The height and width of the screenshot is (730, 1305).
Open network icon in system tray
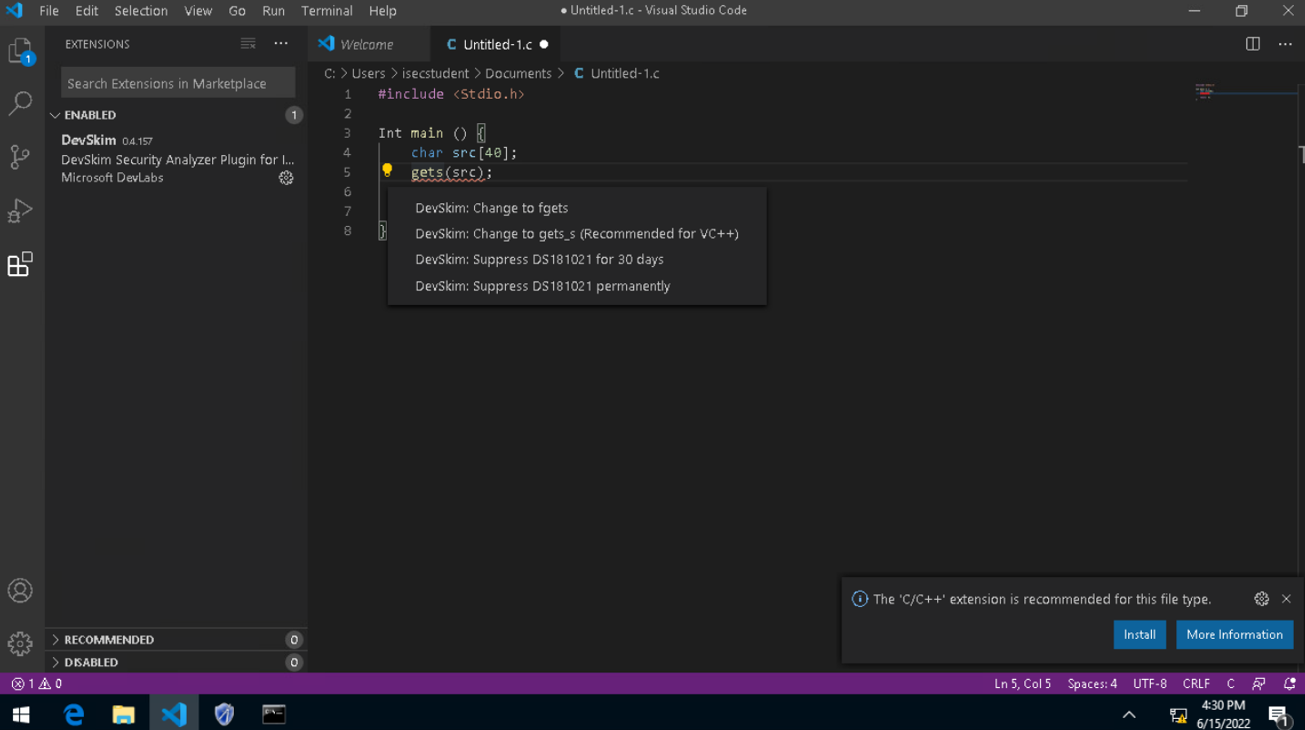pyautogui.click(x=1178, y=714)
